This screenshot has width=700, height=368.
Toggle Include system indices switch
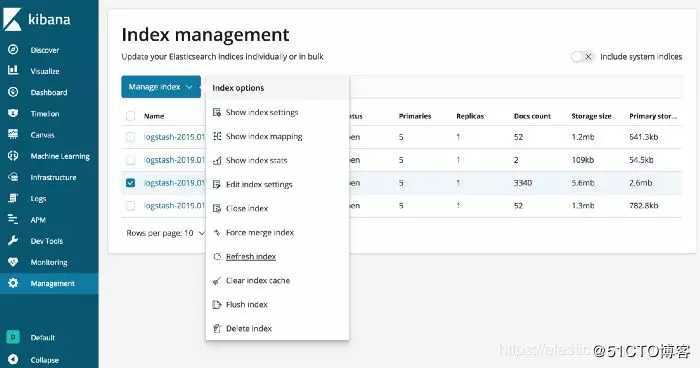pyautogui.click(x=582, y=57)
